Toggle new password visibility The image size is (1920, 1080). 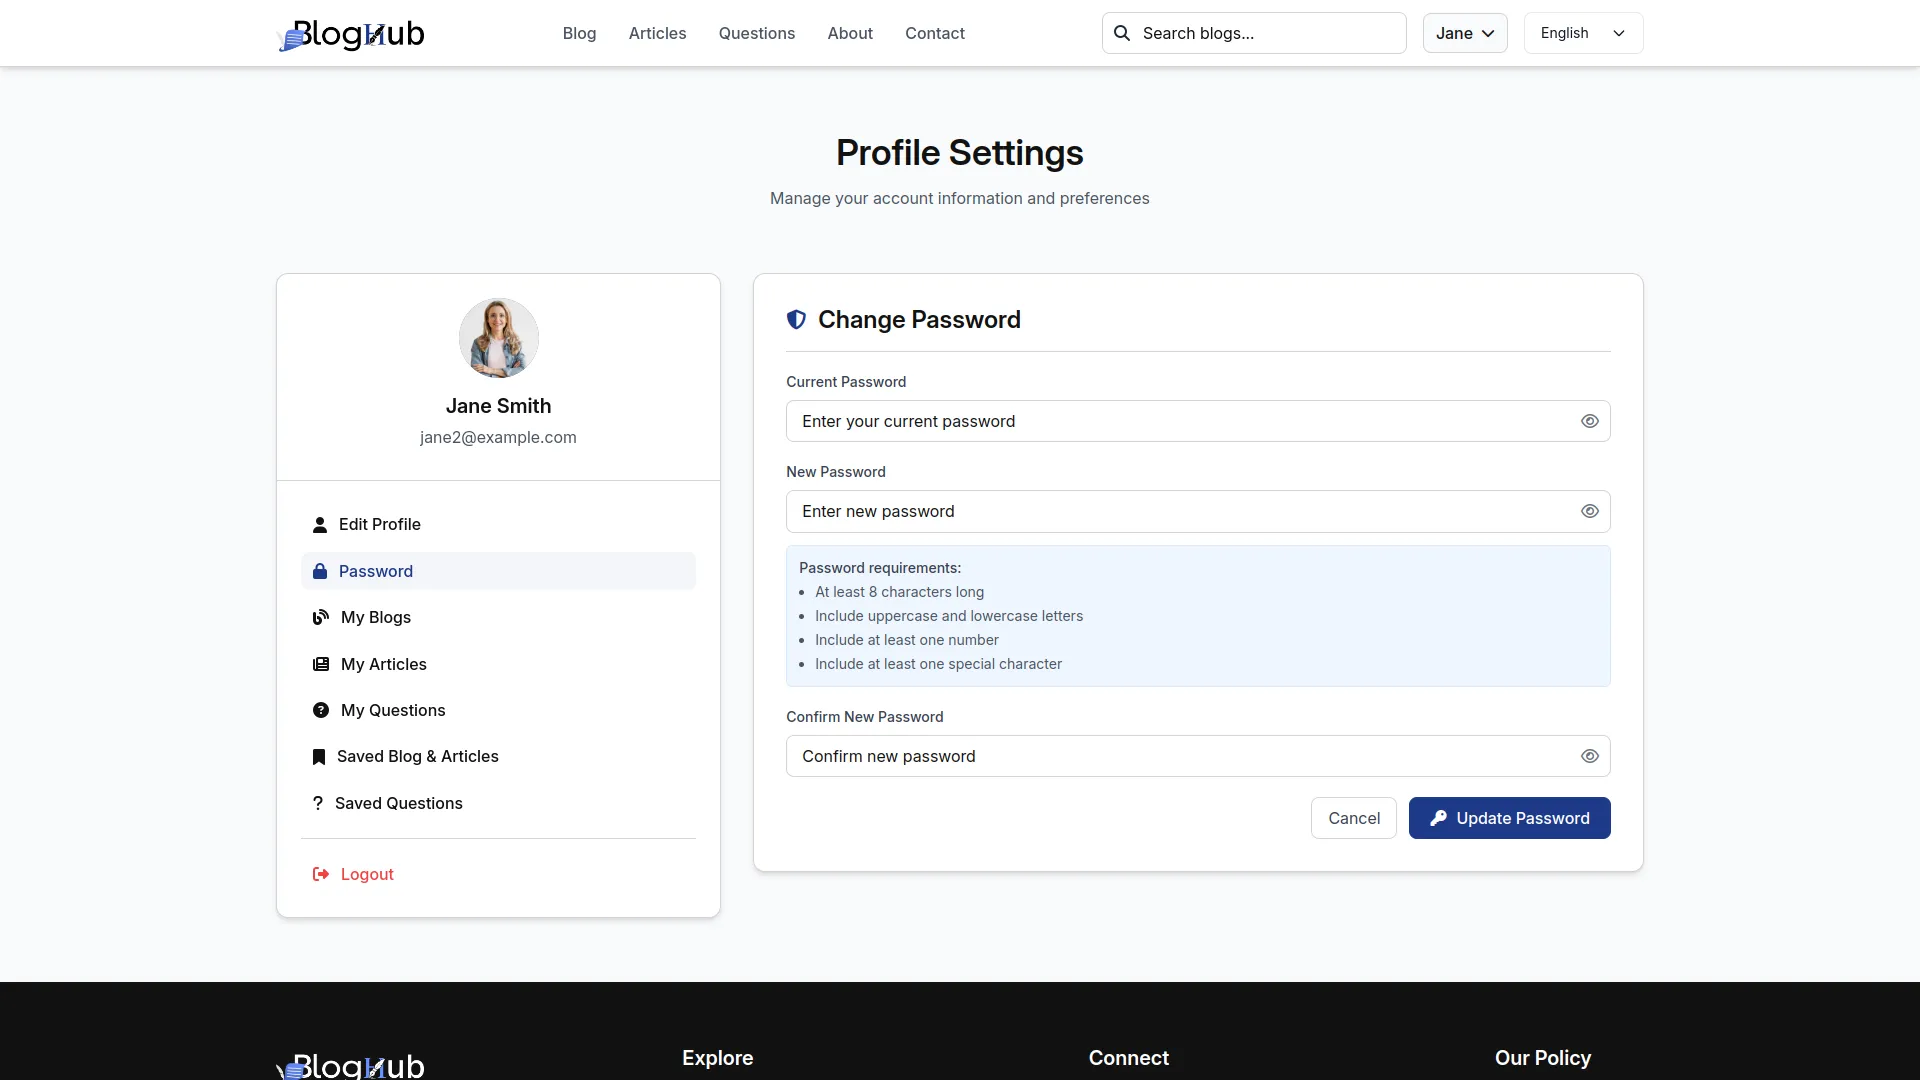1589,511
